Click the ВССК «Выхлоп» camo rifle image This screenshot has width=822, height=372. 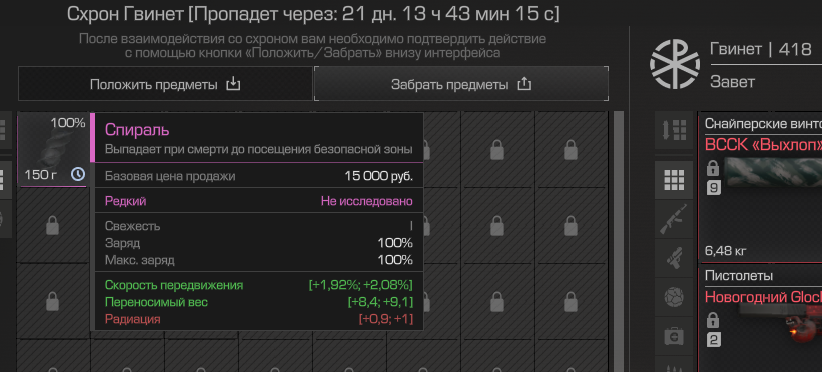coord(772,172)
